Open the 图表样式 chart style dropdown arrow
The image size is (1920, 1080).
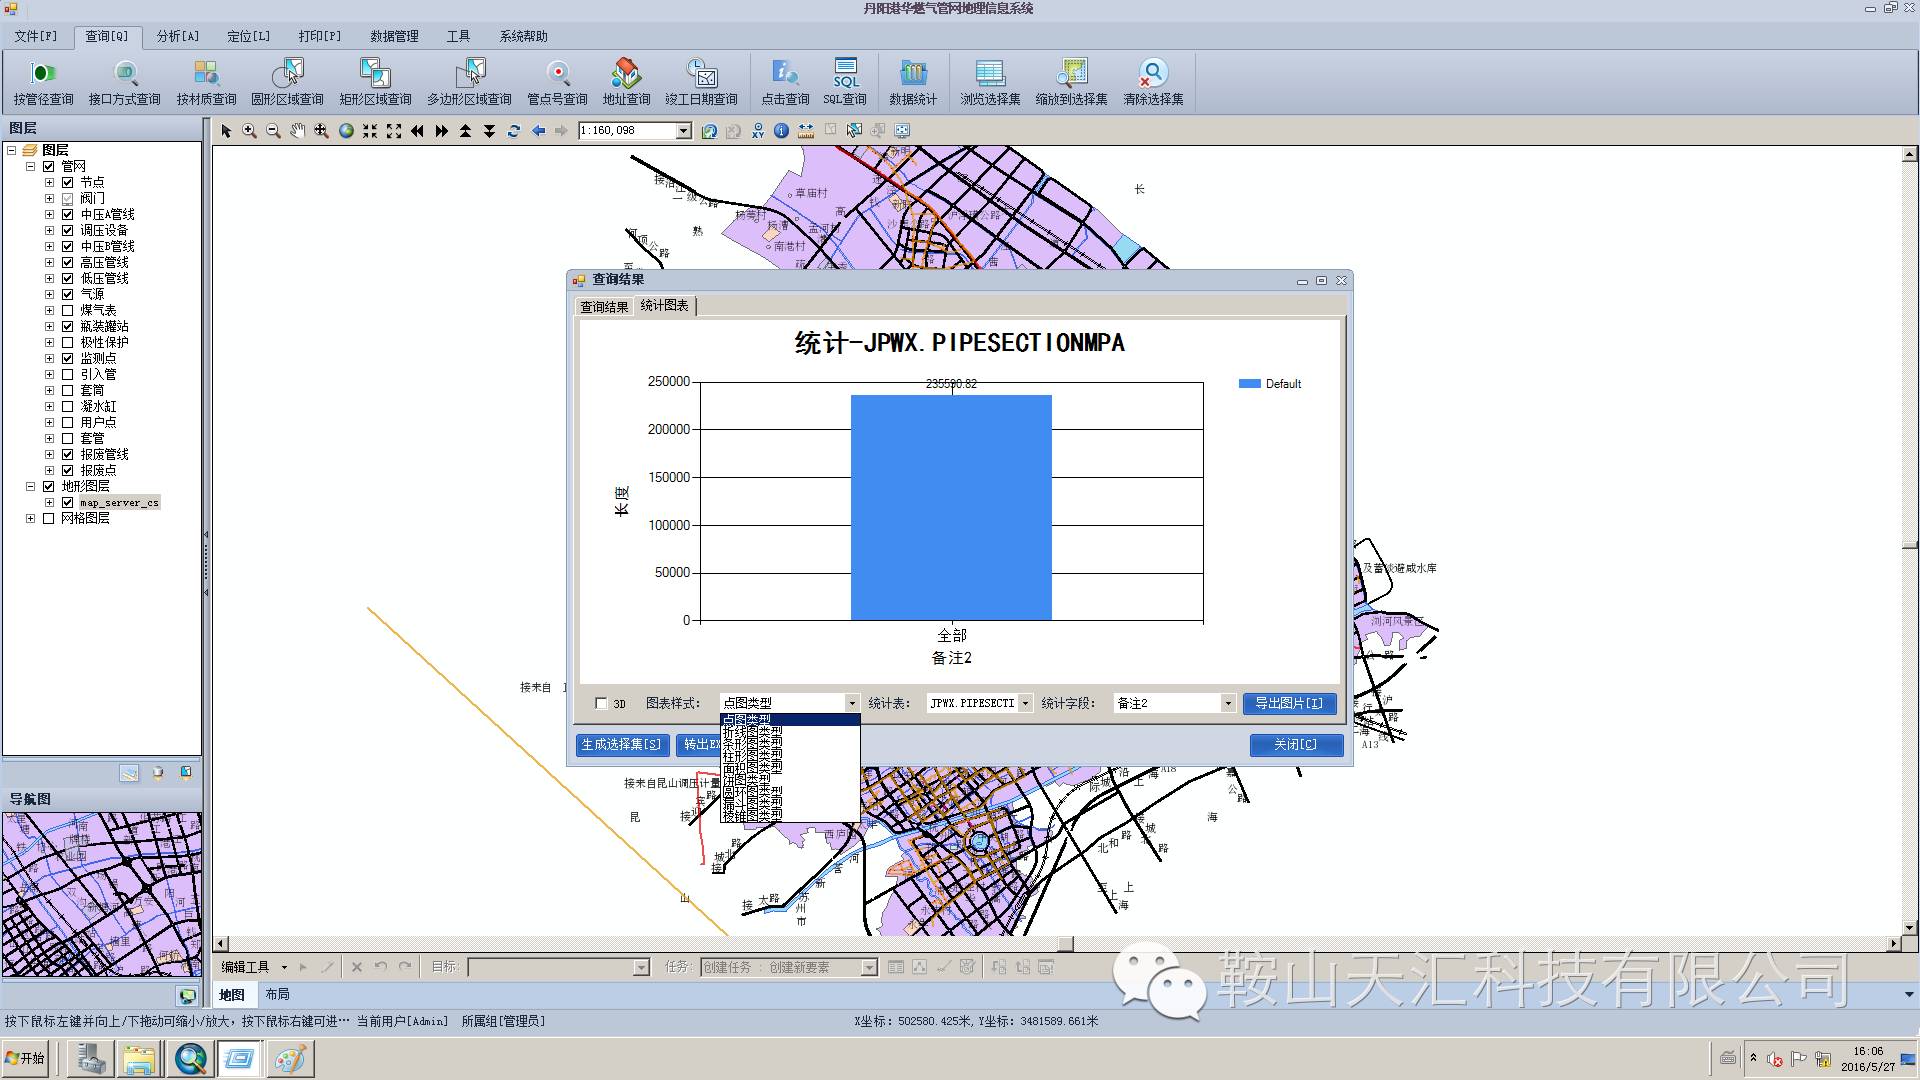click(852, 703)
